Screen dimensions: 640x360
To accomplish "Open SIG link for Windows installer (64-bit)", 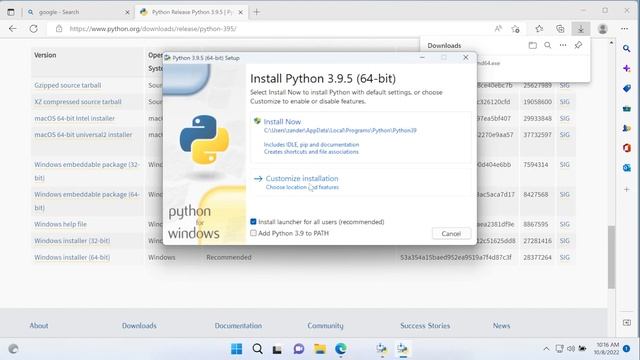I will (564, 258).
